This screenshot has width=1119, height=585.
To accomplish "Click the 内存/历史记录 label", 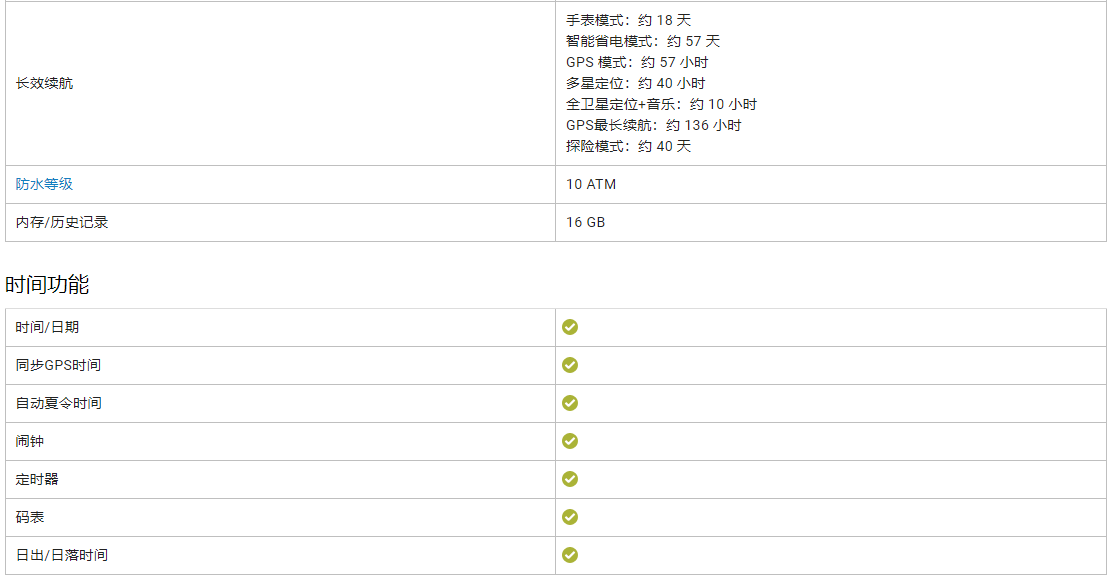I will coord(62,222).
